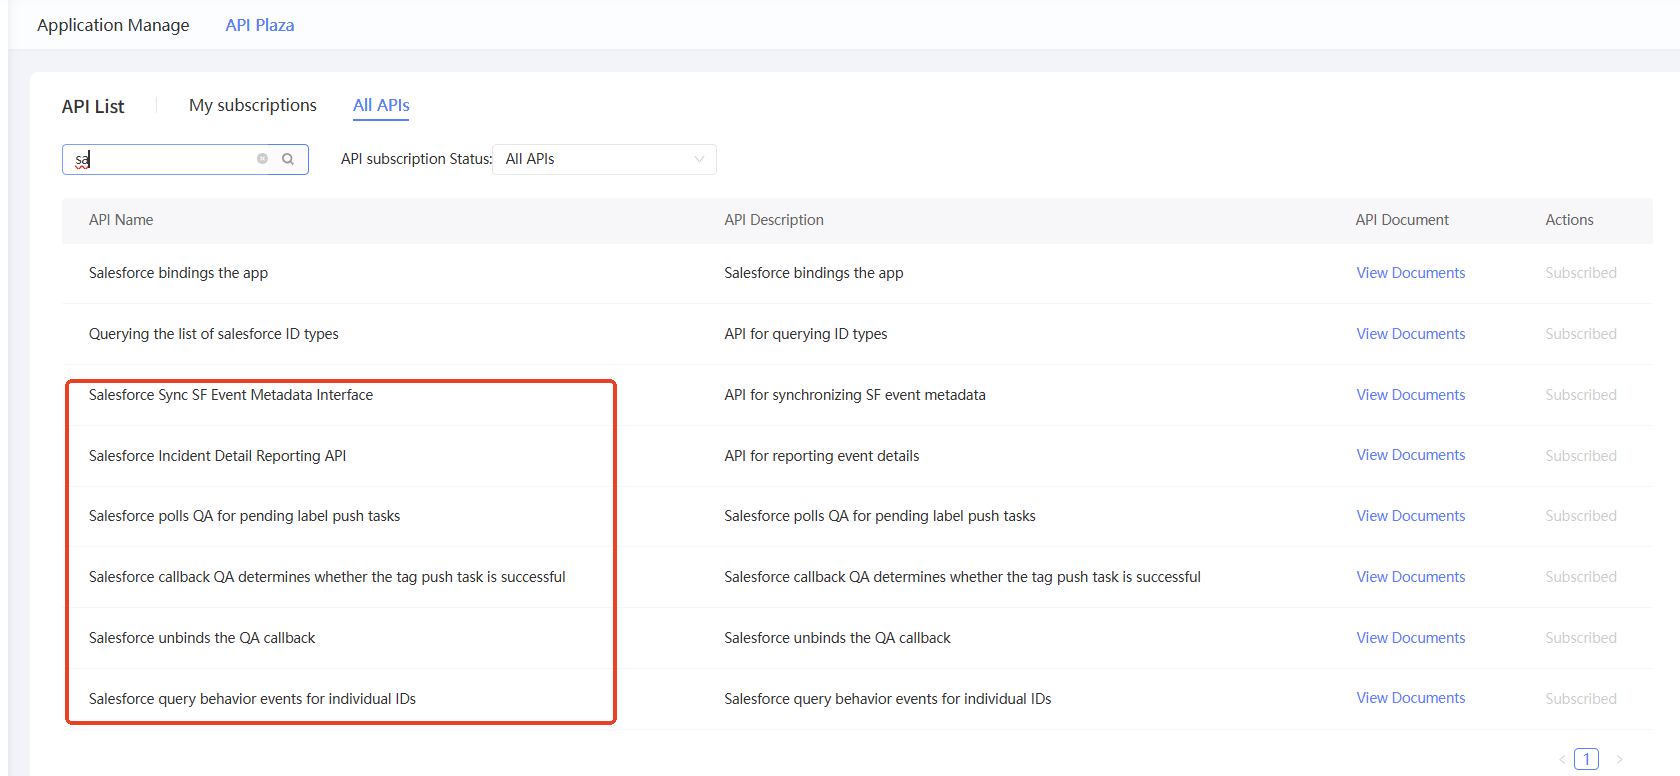
Task: Clear the search box text
Action: point(262,159)
